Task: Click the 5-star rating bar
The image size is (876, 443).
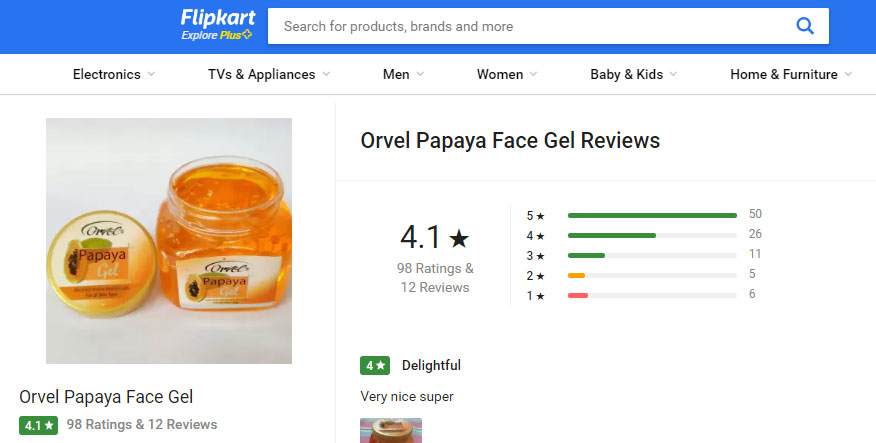Action: [652, 215]
